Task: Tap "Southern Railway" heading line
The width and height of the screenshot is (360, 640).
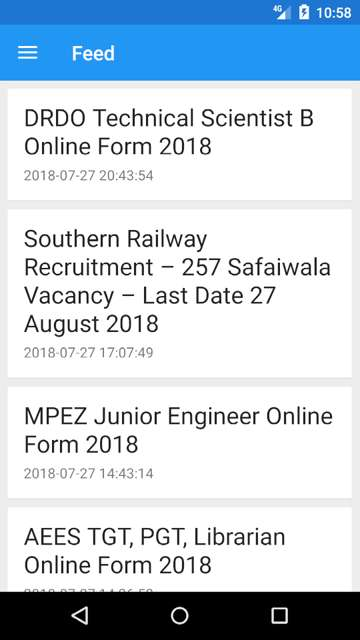Action: [116, 240]
